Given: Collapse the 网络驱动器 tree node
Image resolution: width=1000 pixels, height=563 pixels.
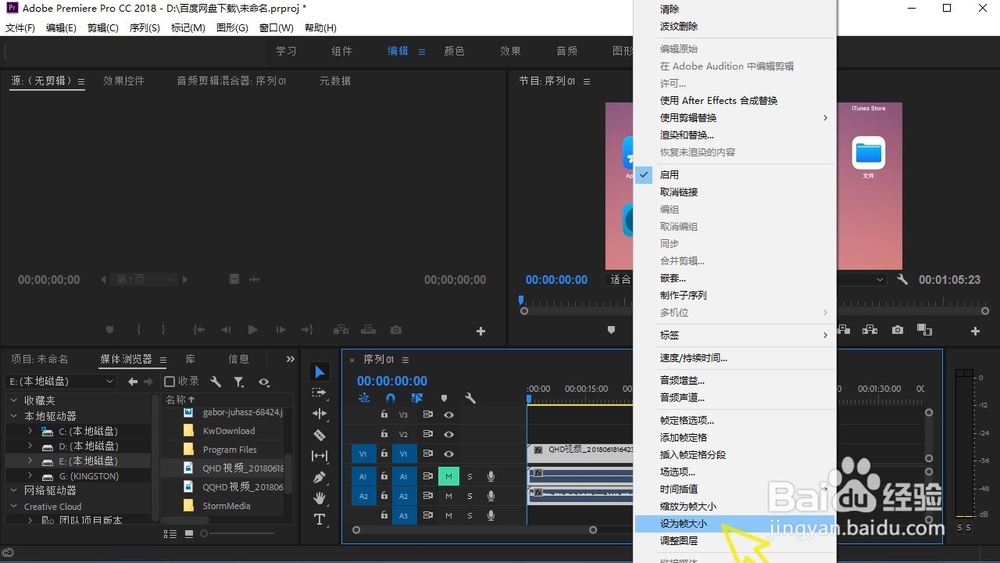Looking at the screenshot, I should pyautogui.click(x=13, y=490).
